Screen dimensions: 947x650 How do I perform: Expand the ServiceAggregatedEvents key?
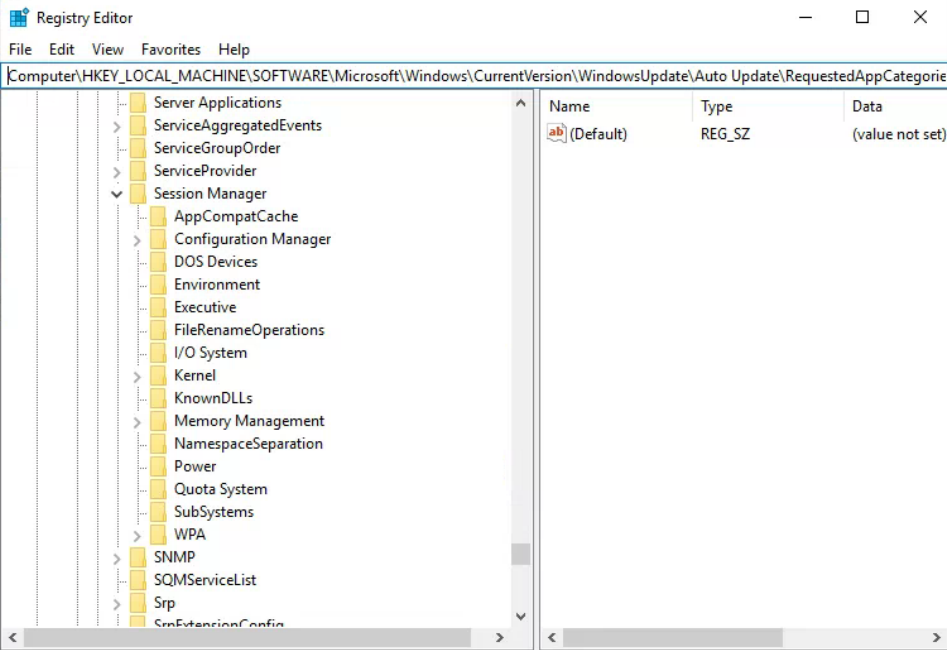click(x=117, y=126)
